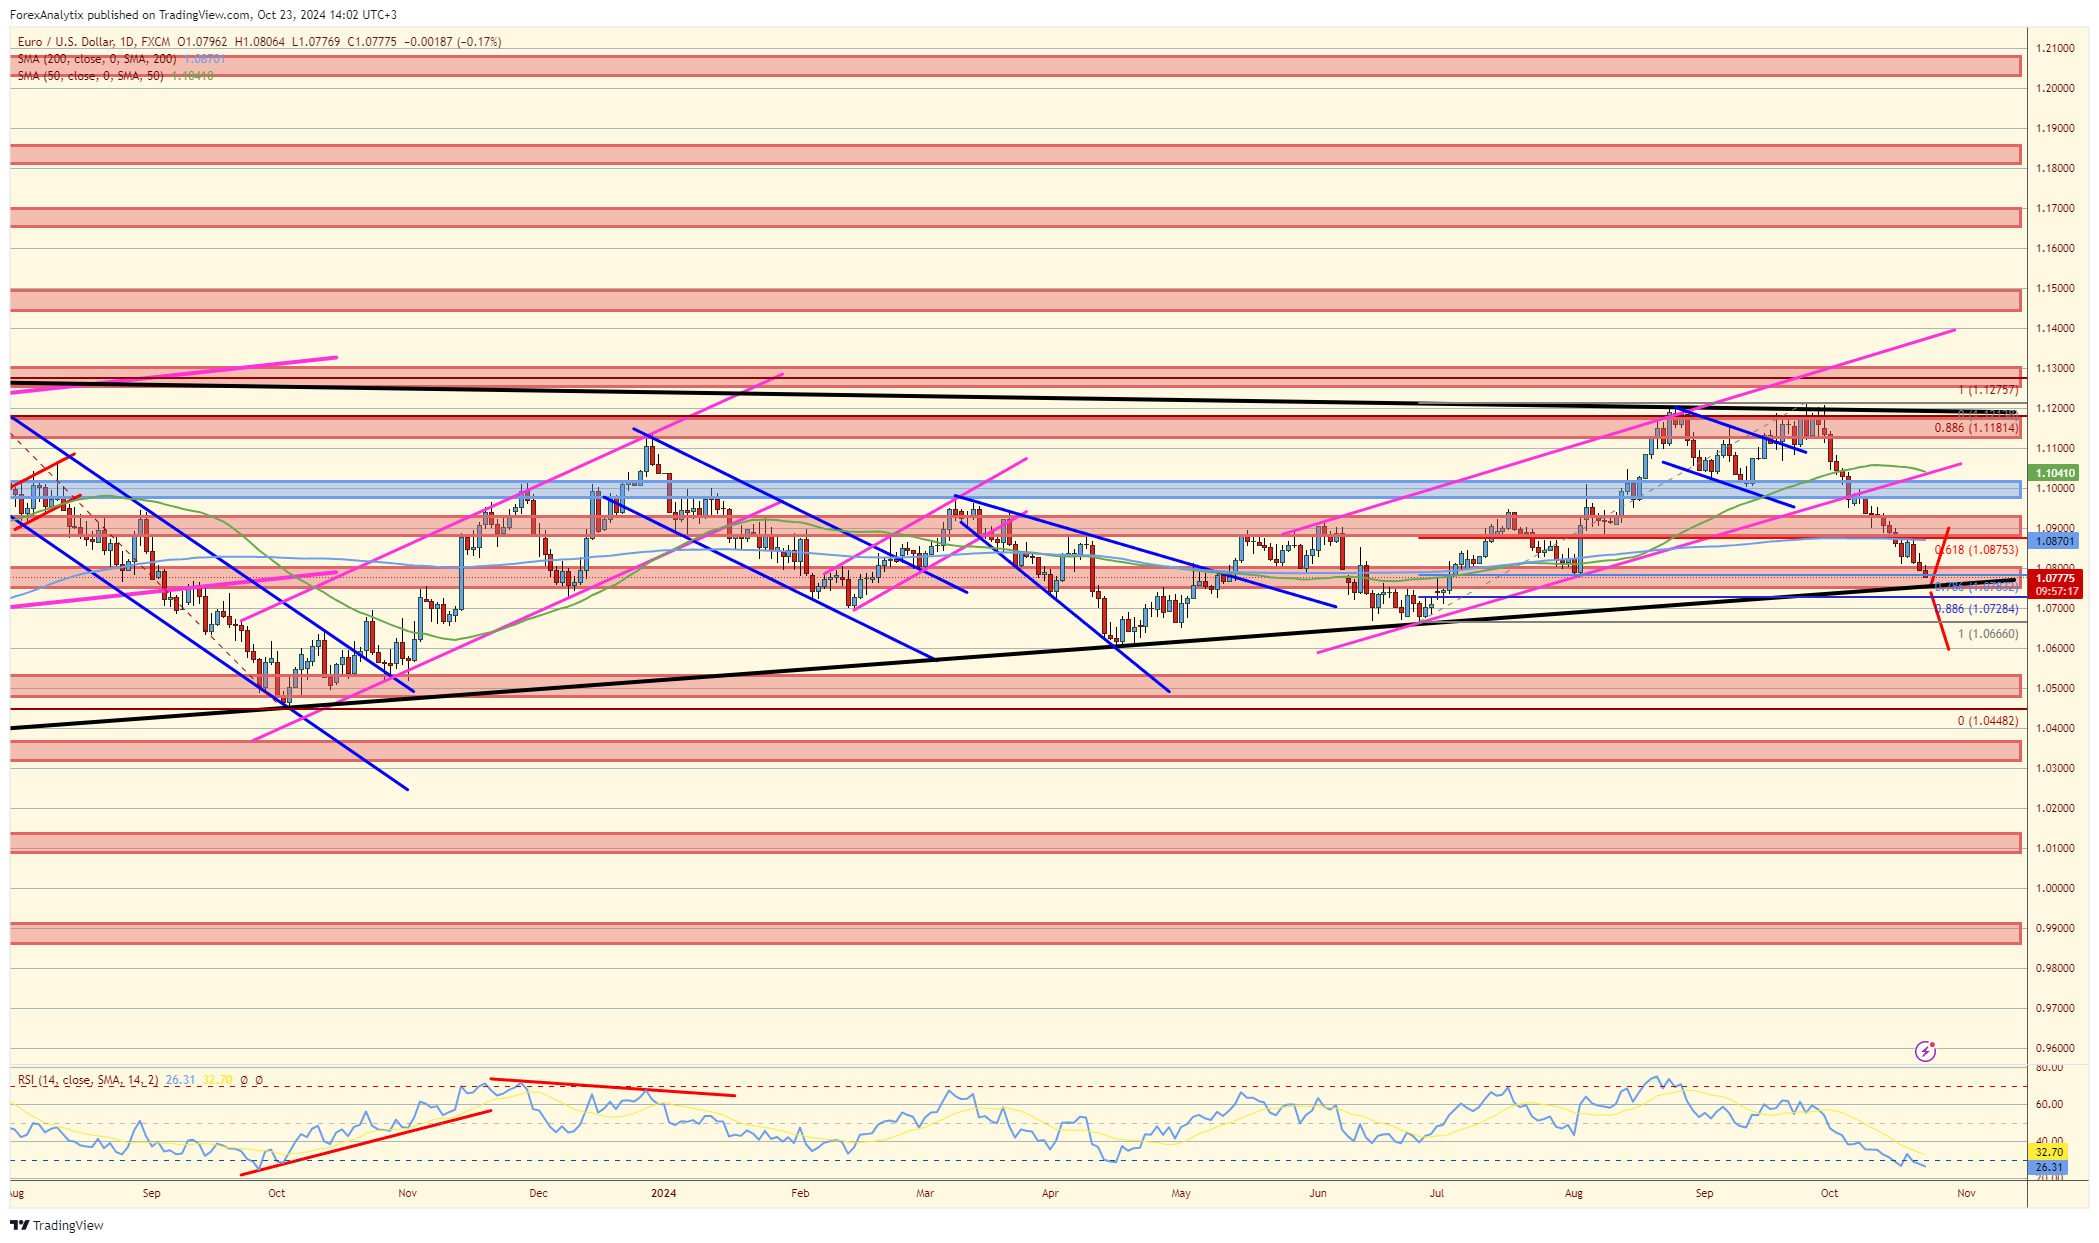Click the Apr label on time axis
This screenshot has height=1243, width=2099.
[x=1049, y=1193]
